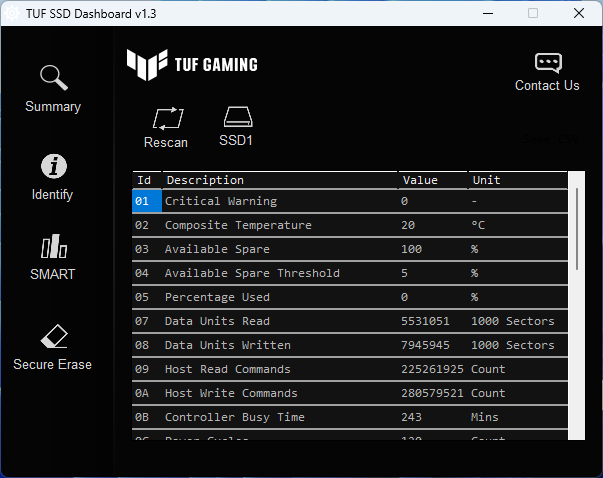The height and width of the screenshot is (478, 603).
Task: Select the Data Units Read row
Action: [x=350, y=321]
